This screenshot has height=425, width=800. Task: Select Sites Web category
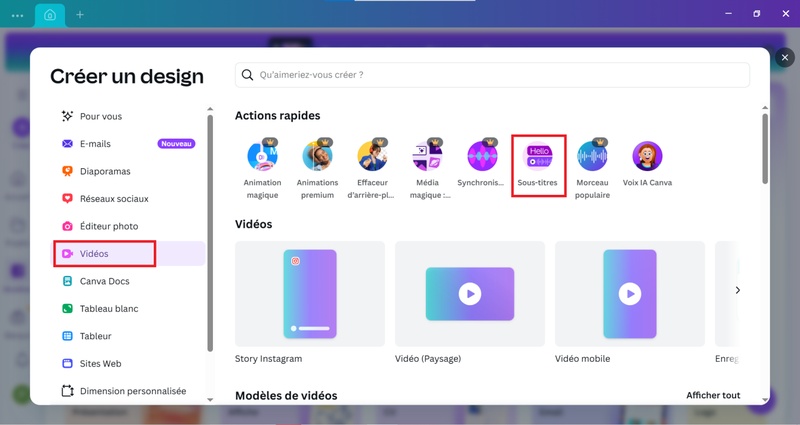[129, 364]
